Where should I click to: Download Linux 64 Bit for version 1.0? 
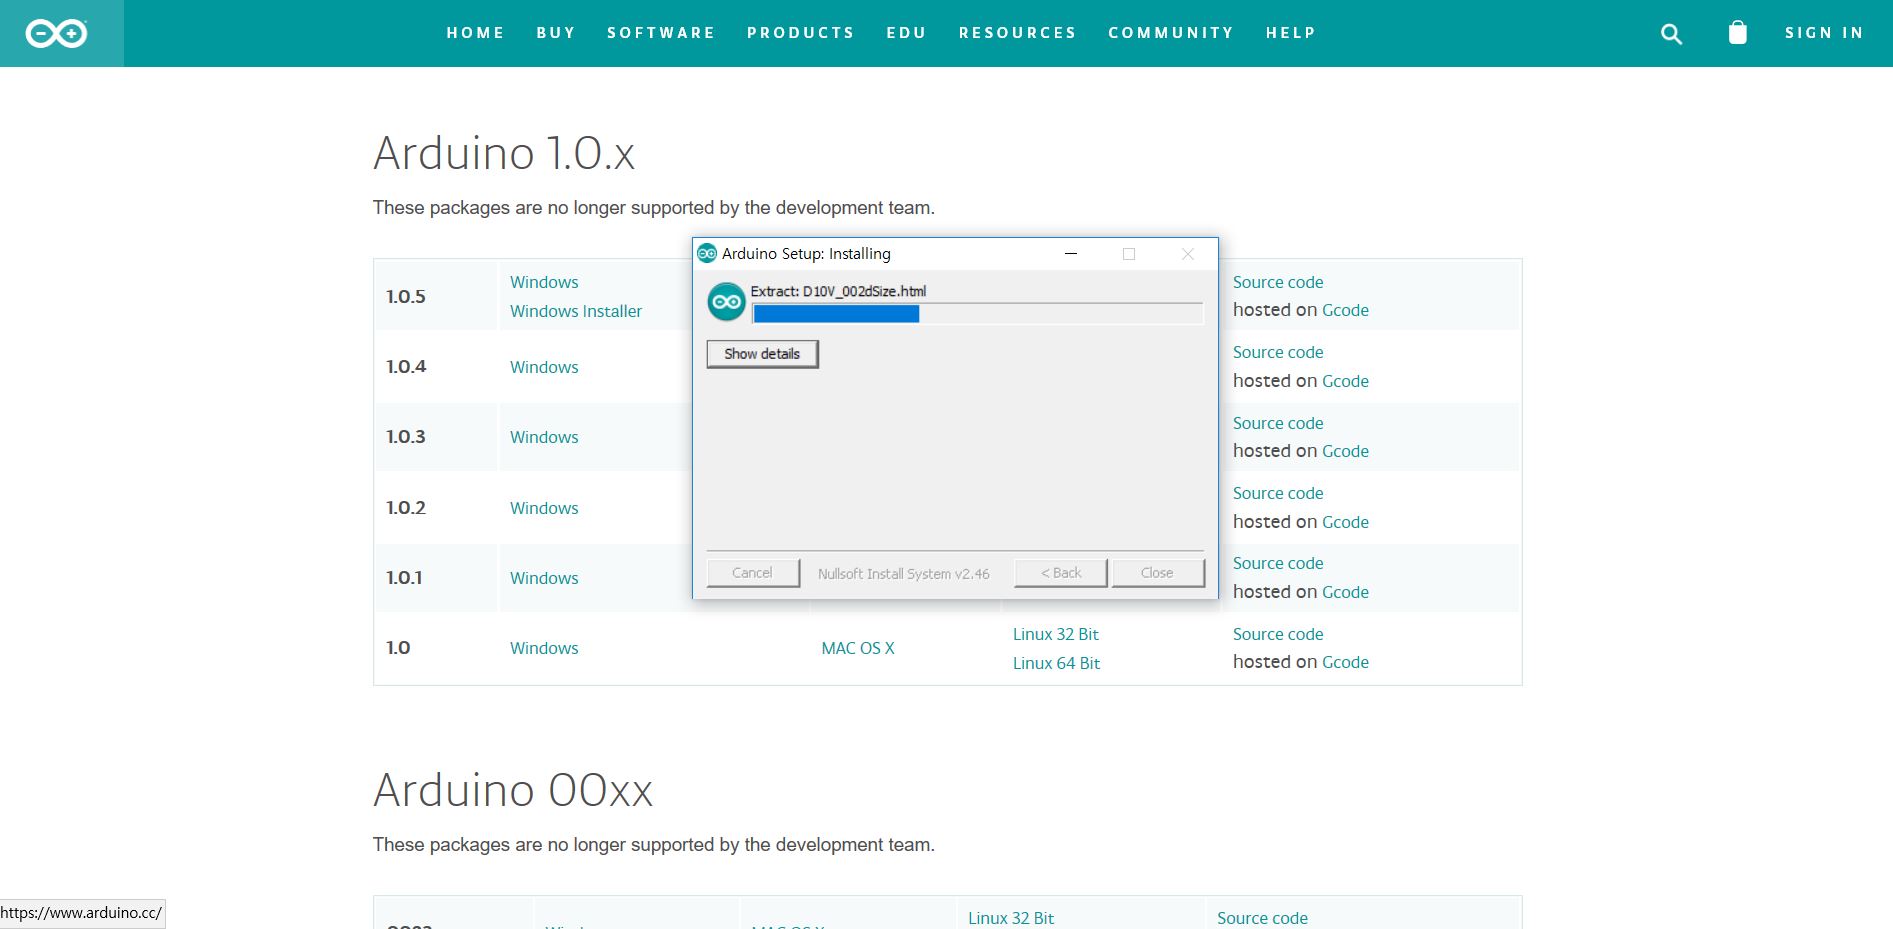[1056, 663]
